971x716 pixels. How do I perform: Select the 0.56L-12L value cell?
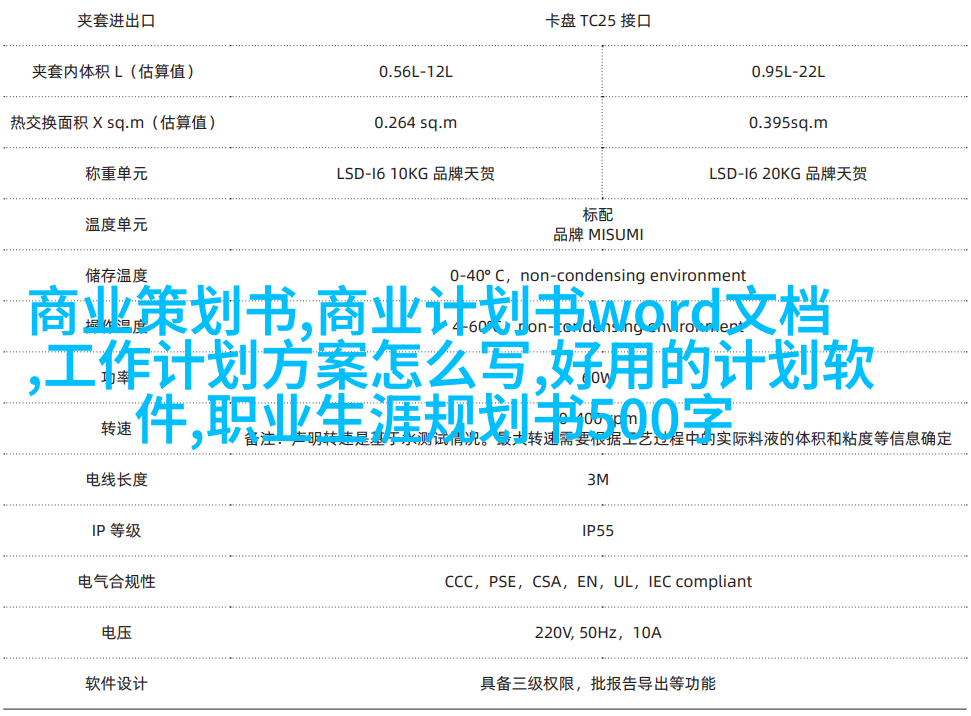pyautogui.click(x=415, y=71)
